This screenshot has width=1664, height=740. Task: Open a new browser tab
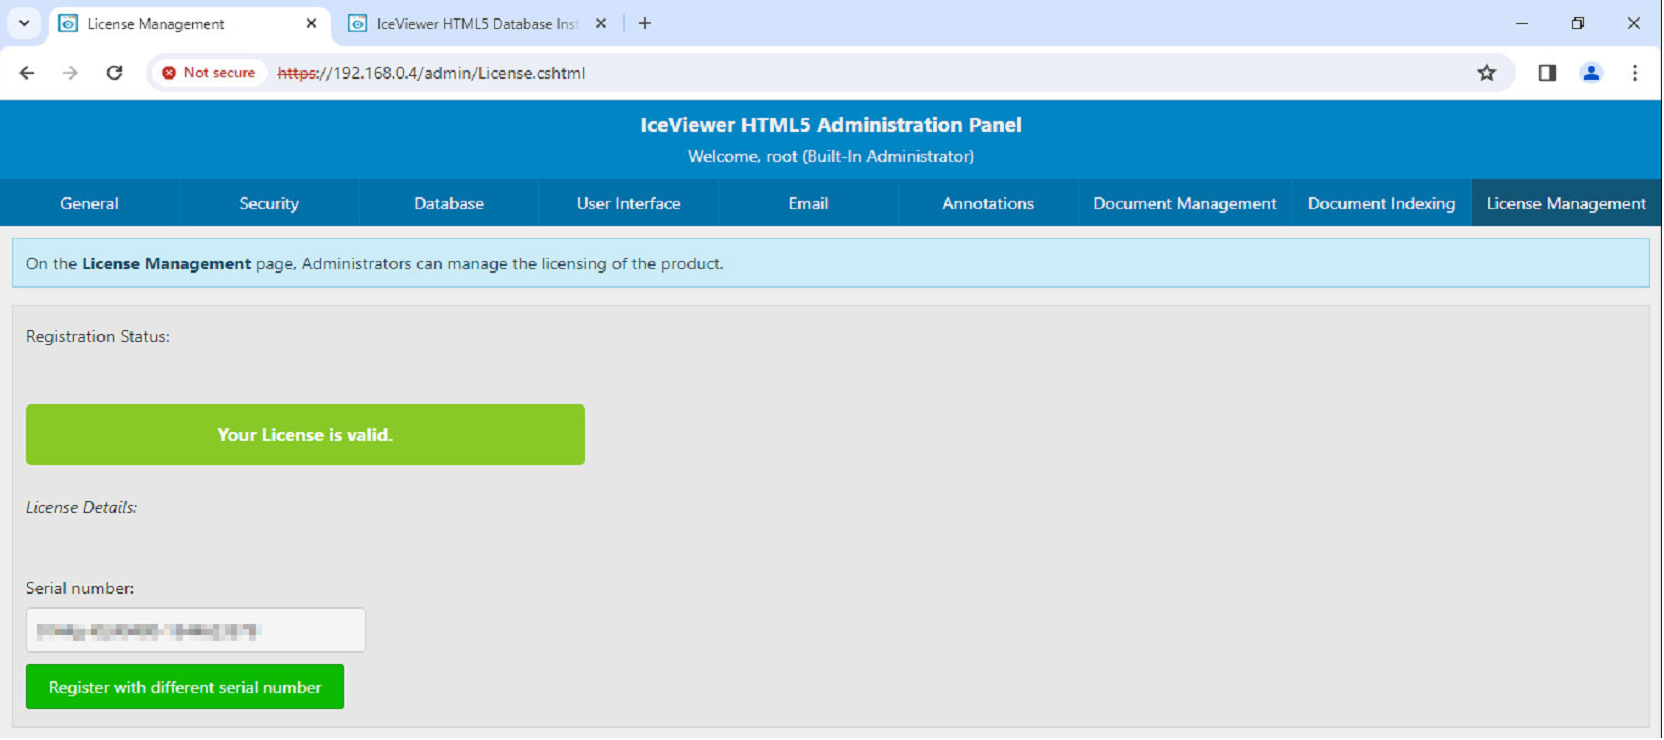[645, 23]
